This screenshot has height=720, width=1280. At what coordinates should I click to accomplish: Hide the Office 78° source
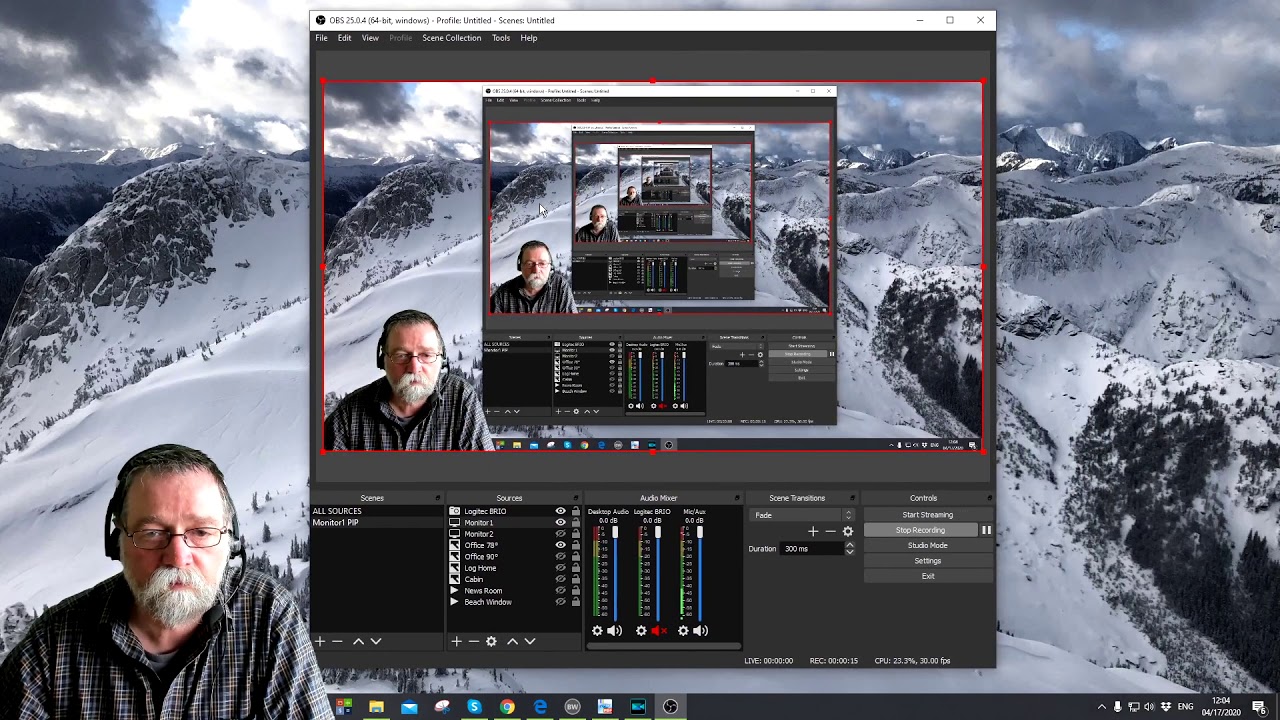[x=560, y=545]
